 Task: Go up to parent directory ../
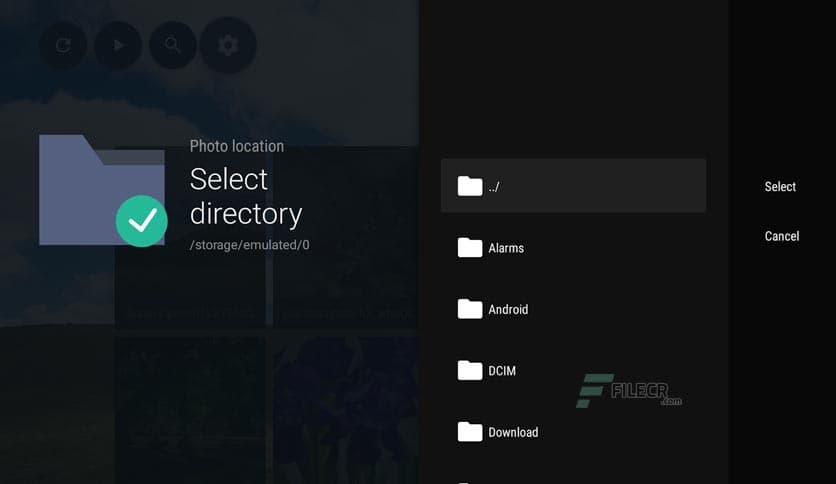(x=573, y=185)
